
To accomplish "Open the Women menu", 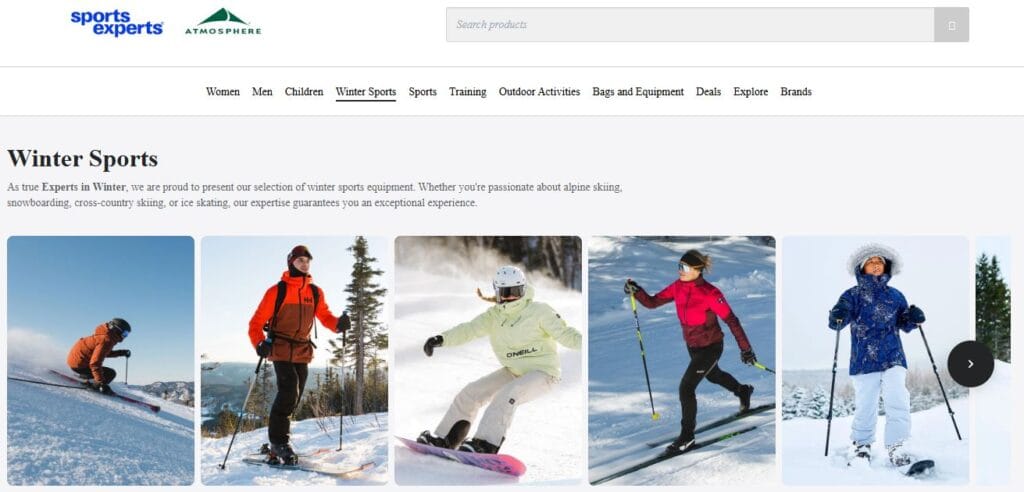I will click(x=223, y=92).
